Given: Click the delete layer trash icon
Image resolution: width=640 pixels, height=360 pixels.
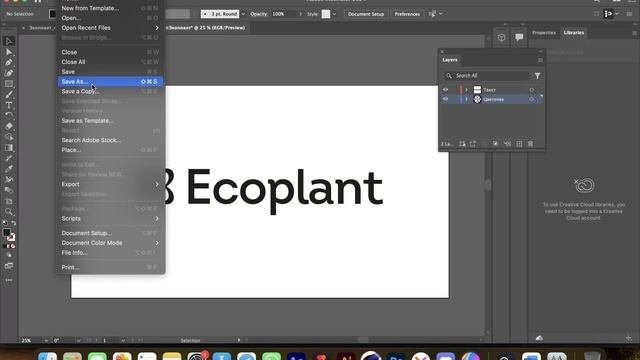Looking at the screenshot, I should point(530,144).
